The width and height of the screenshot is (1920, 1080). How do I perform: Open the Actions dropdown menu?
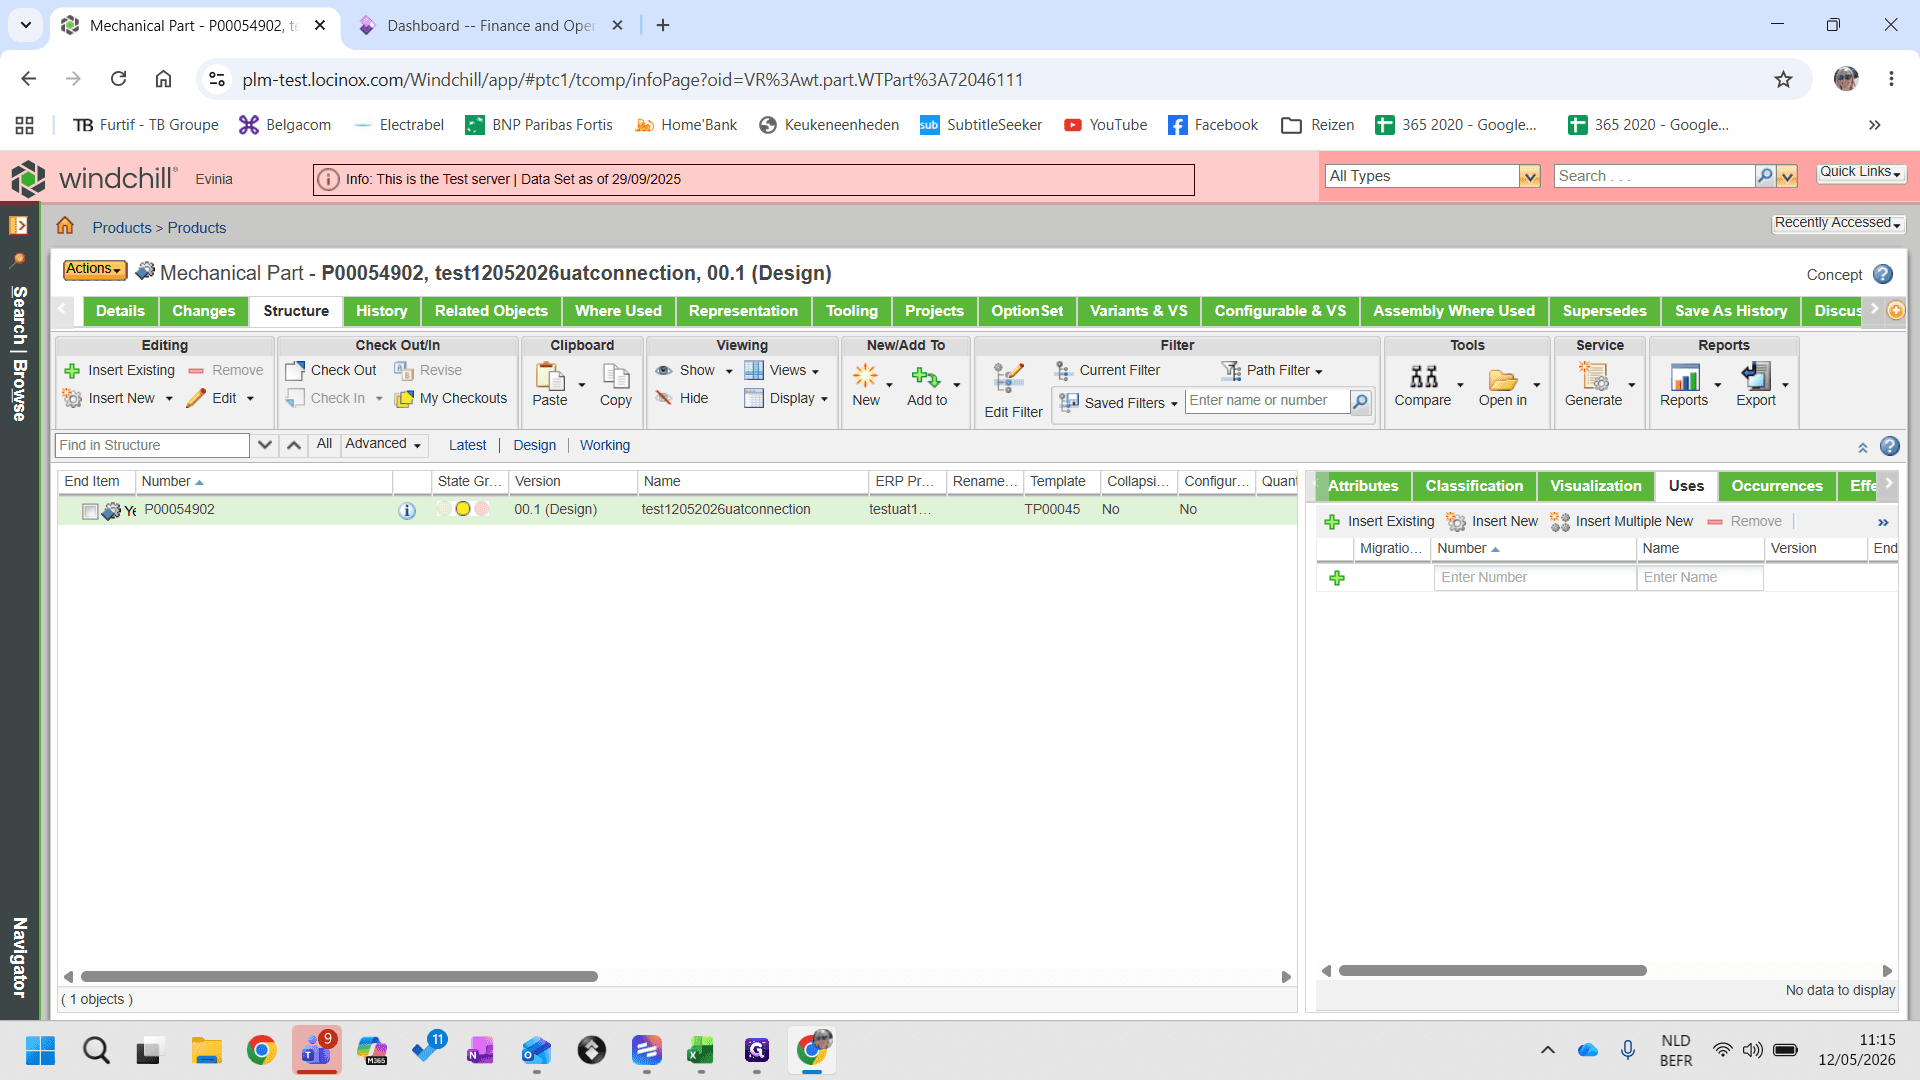95,270
